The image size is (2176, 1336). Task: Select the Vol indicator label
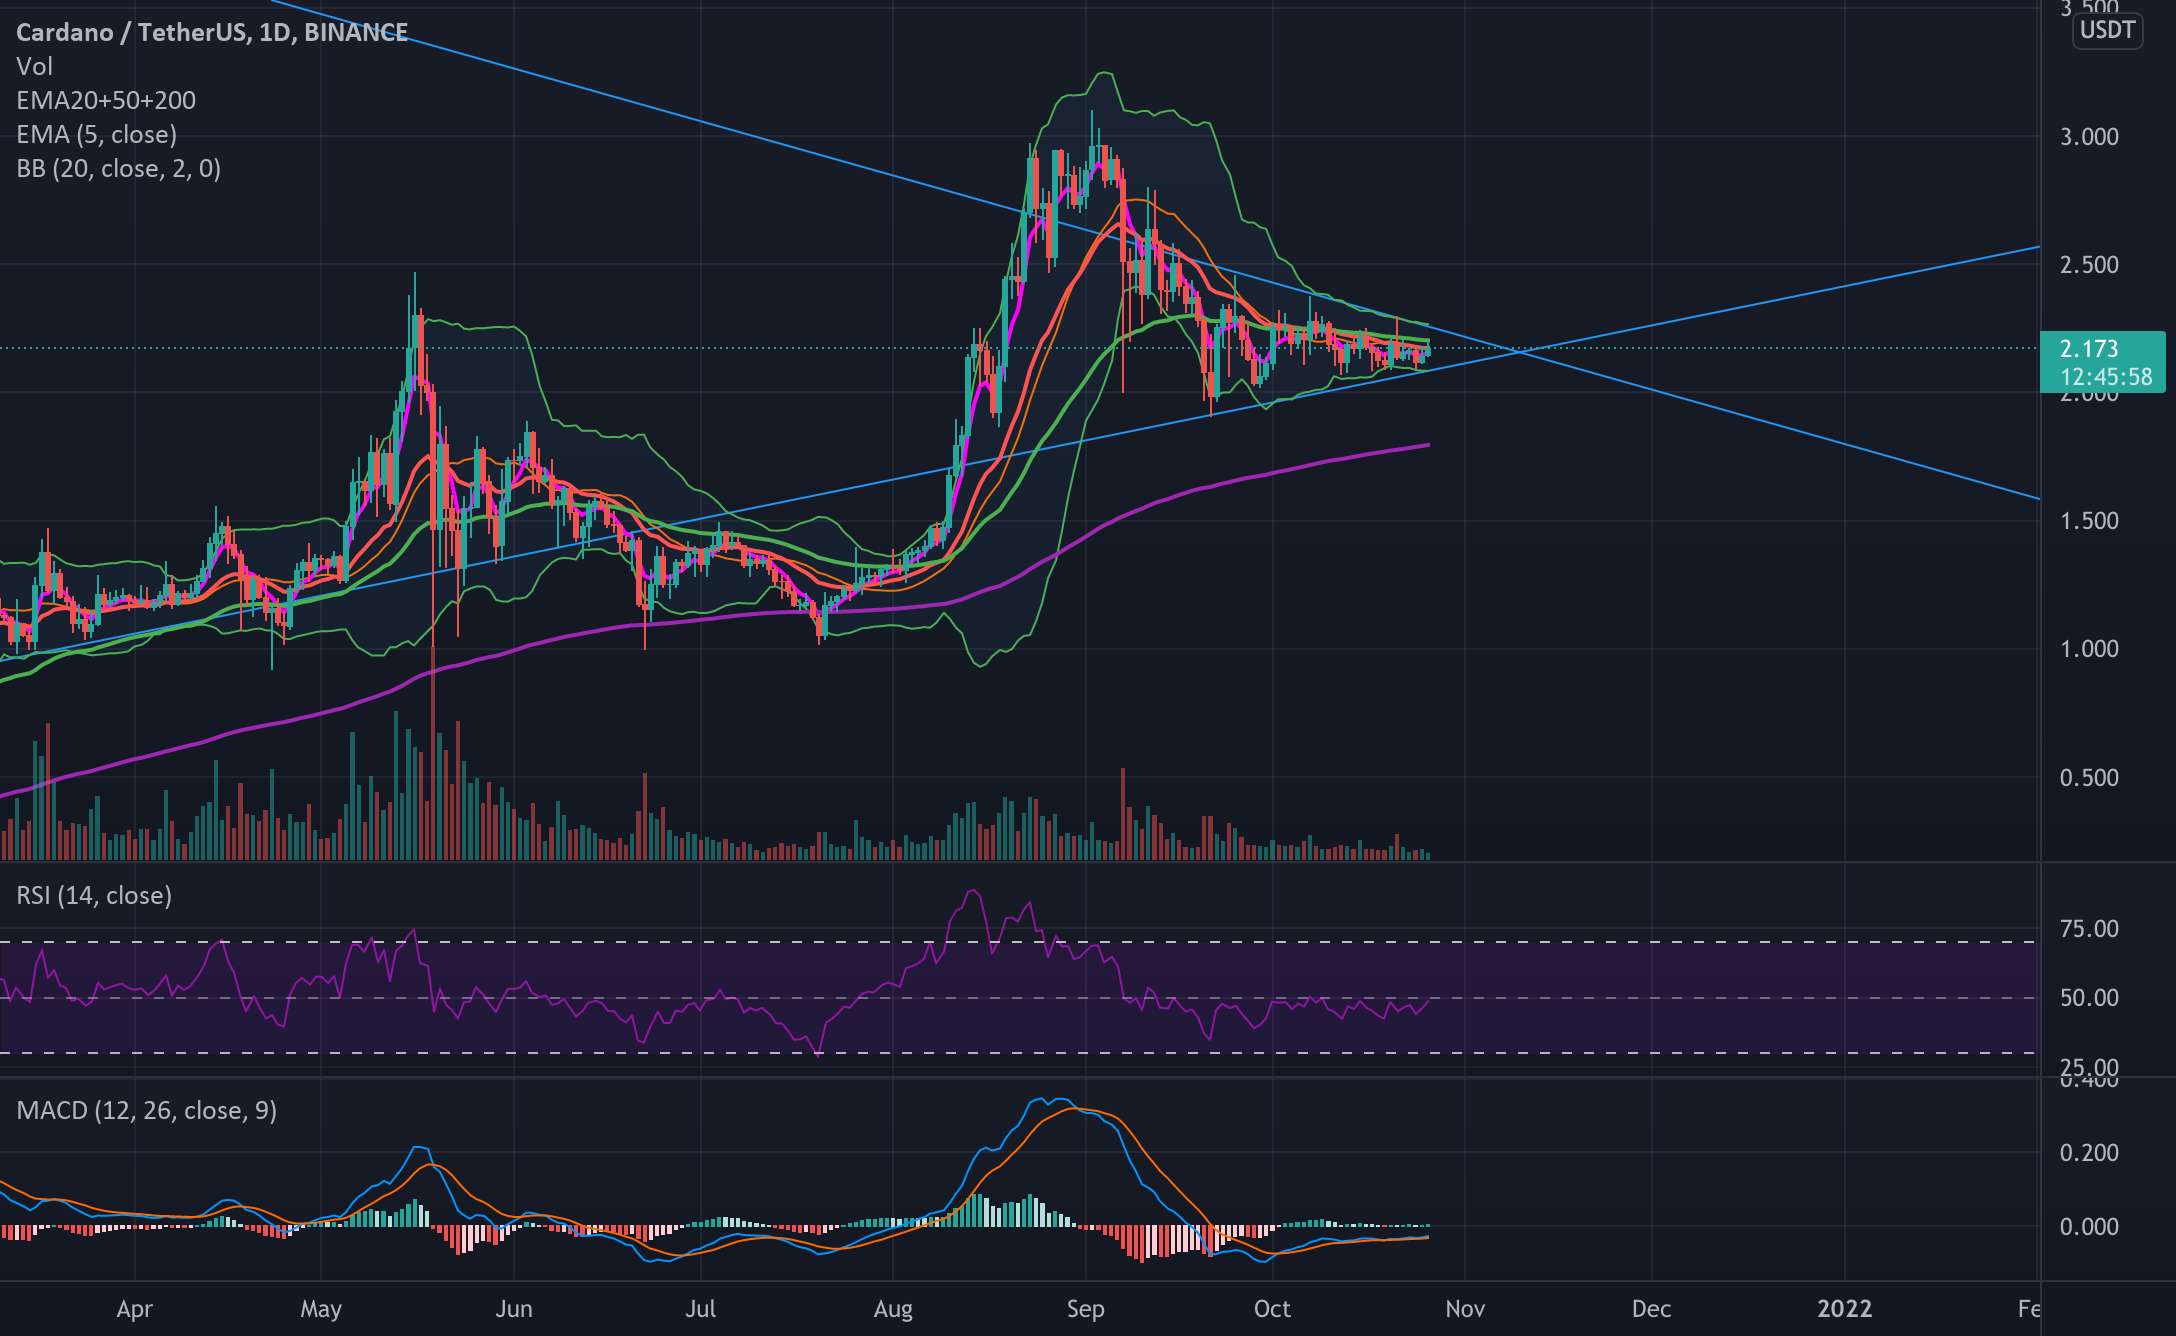pos(34,67)
